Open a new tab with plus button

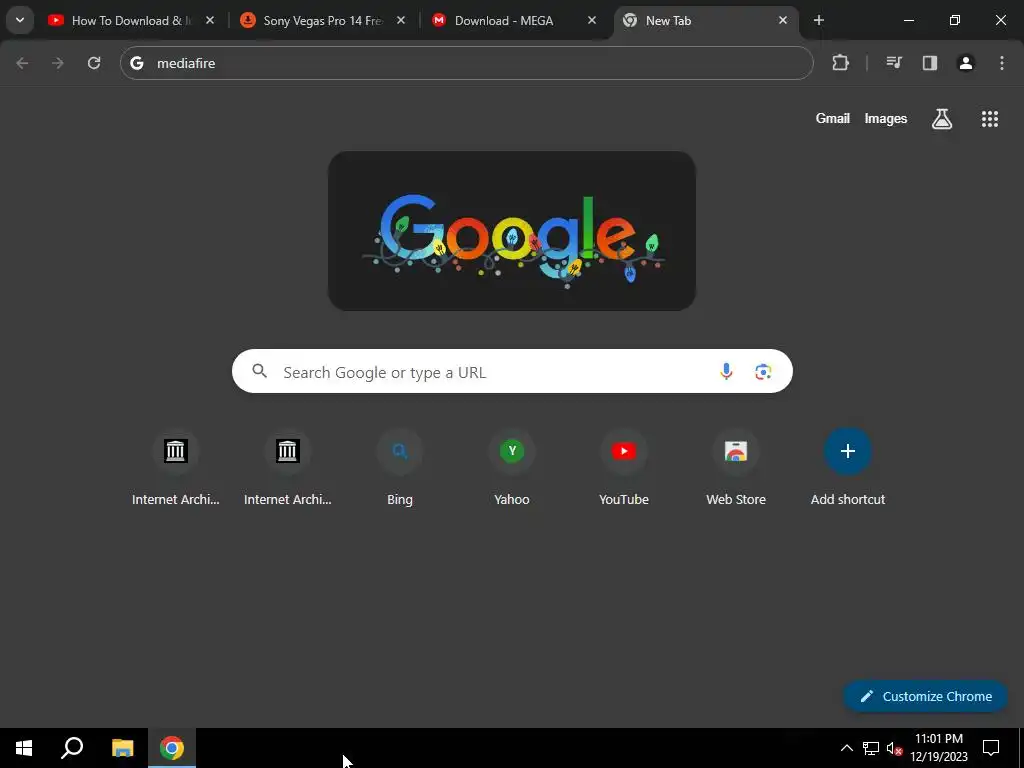click(x=818, y=20)
